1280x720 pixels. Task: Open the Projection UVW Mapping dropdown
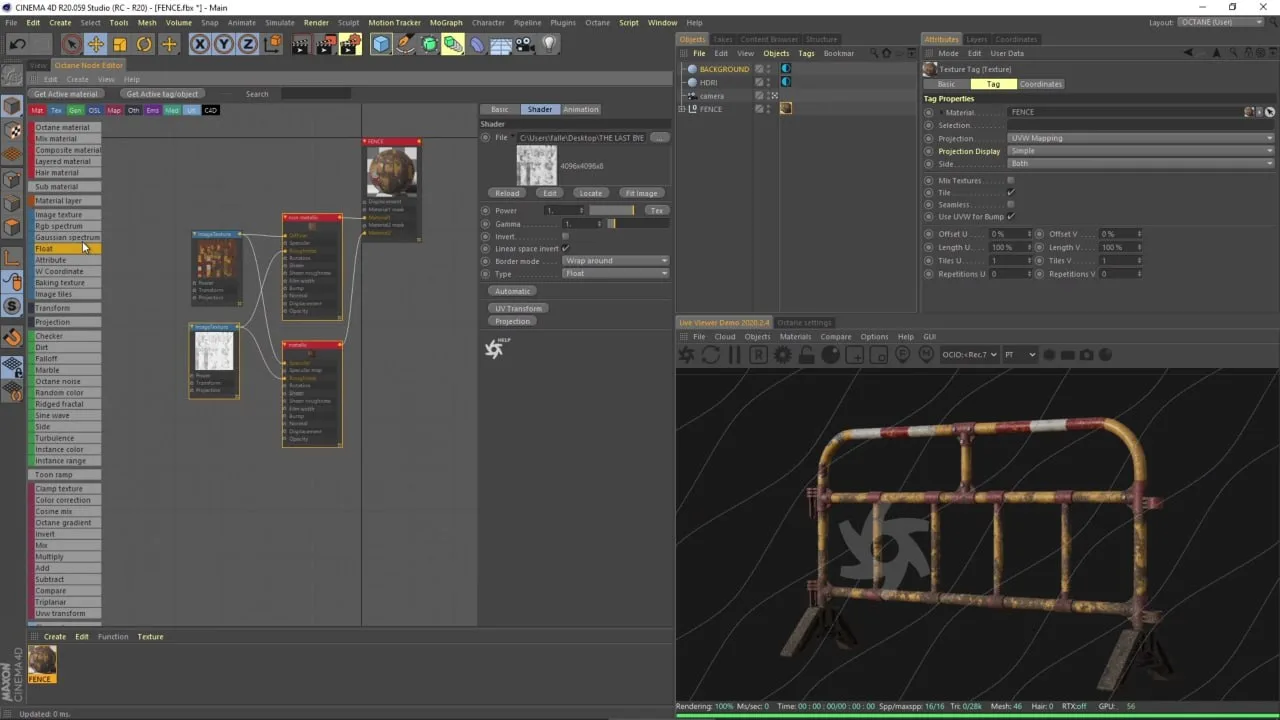click(1141, 138)
